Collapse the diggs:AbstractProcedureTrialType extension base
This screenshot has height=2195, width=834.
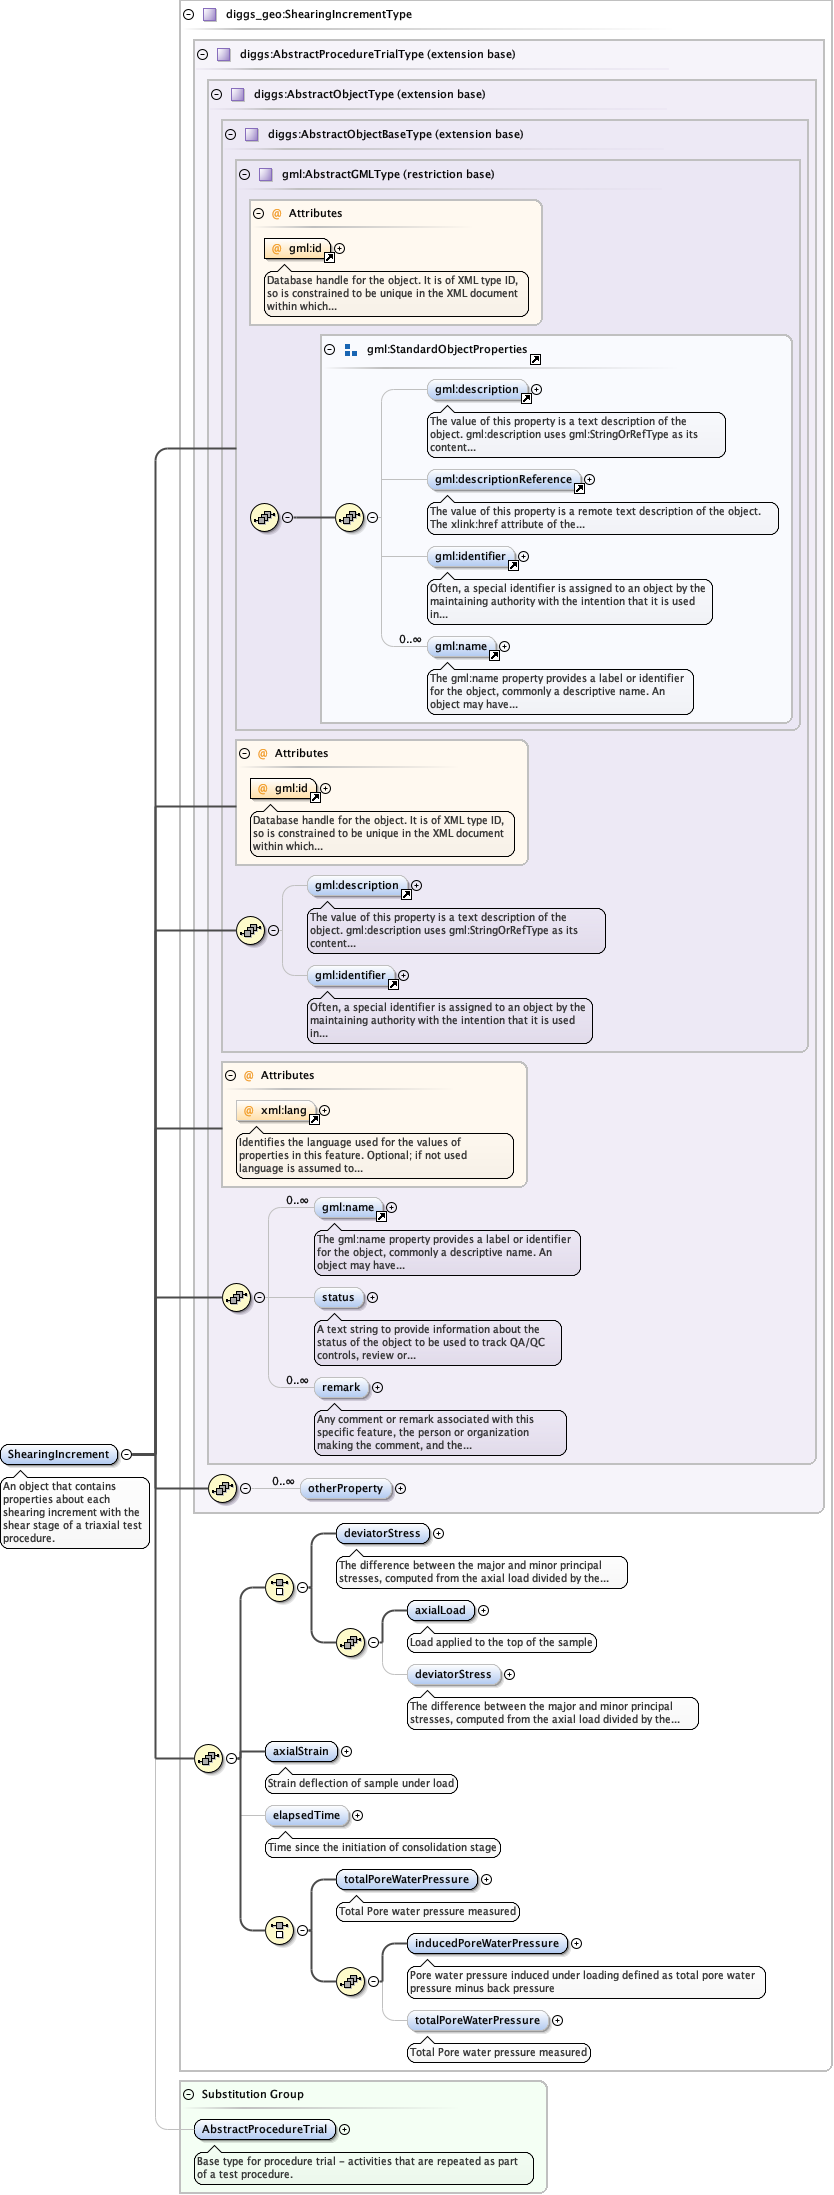tap(202, 55)
